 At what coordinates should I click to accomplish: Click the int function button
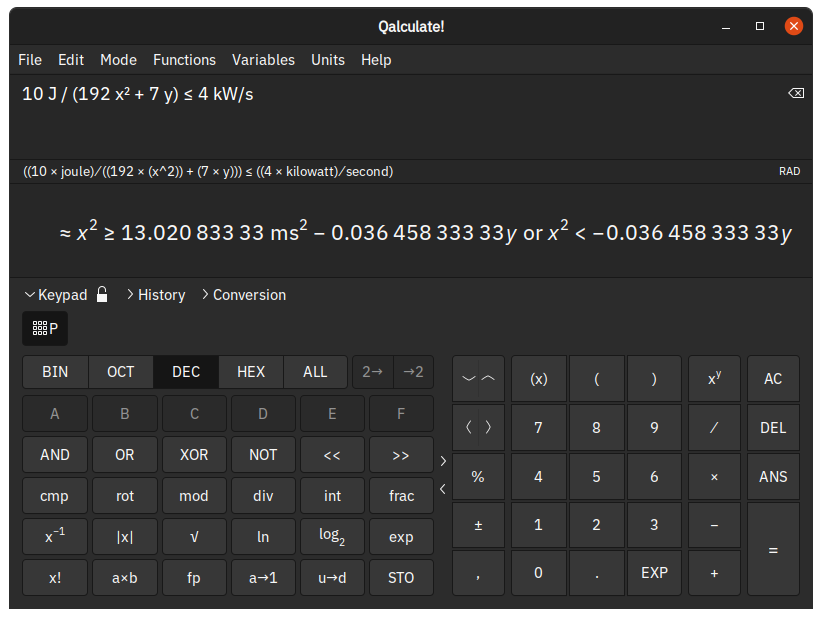332,495
